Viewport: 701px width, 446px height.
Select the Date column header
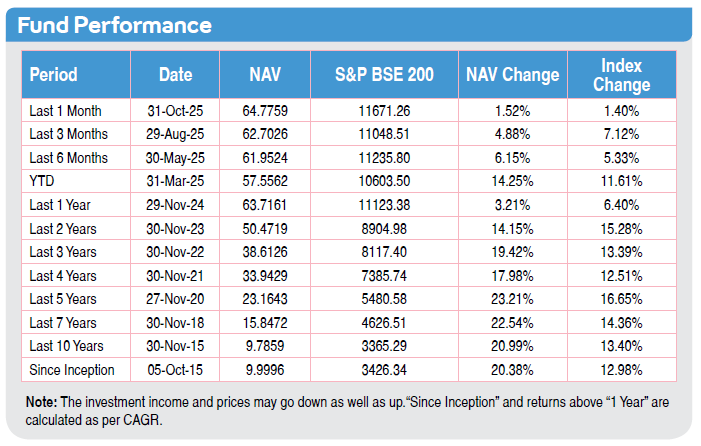point(174,74)
